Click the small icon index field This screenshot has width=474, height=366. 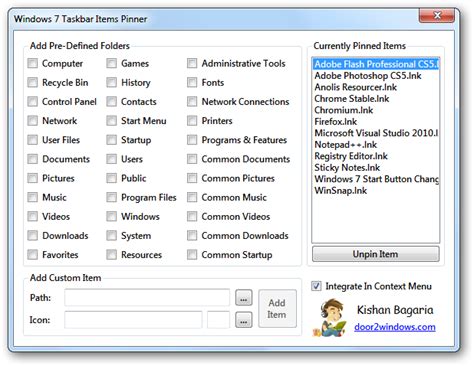click(218, 320)
